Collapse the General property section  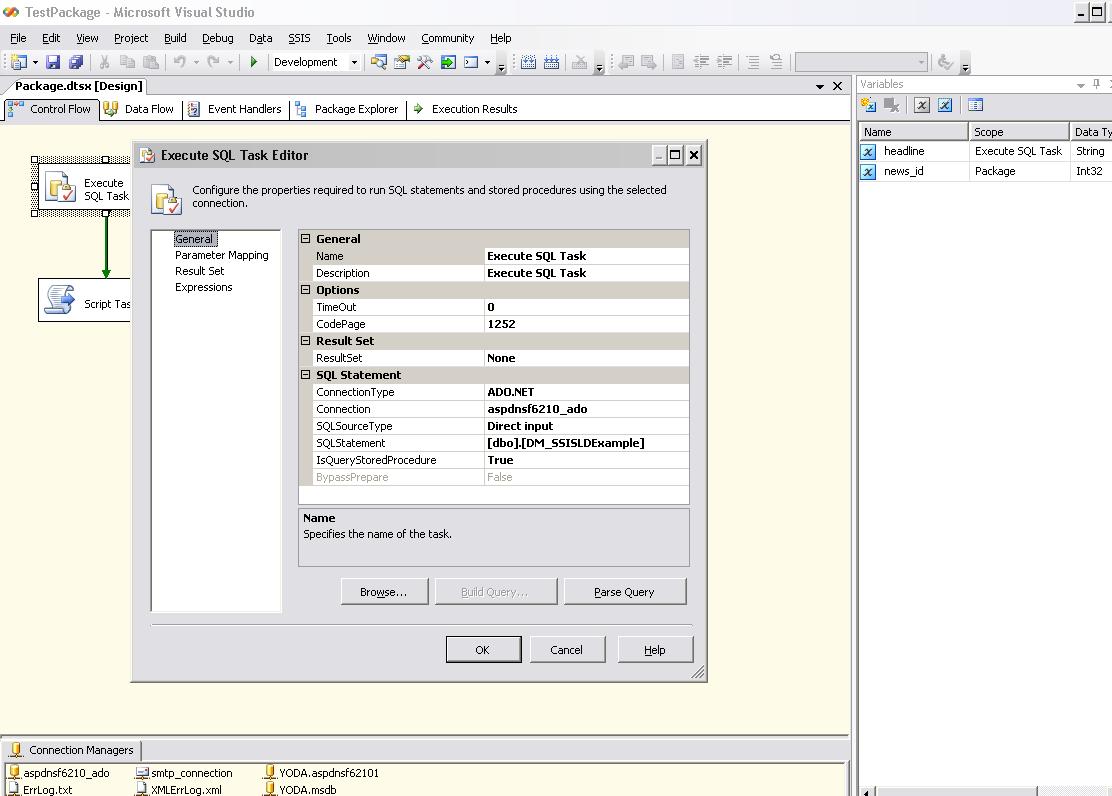pos(306,239)
